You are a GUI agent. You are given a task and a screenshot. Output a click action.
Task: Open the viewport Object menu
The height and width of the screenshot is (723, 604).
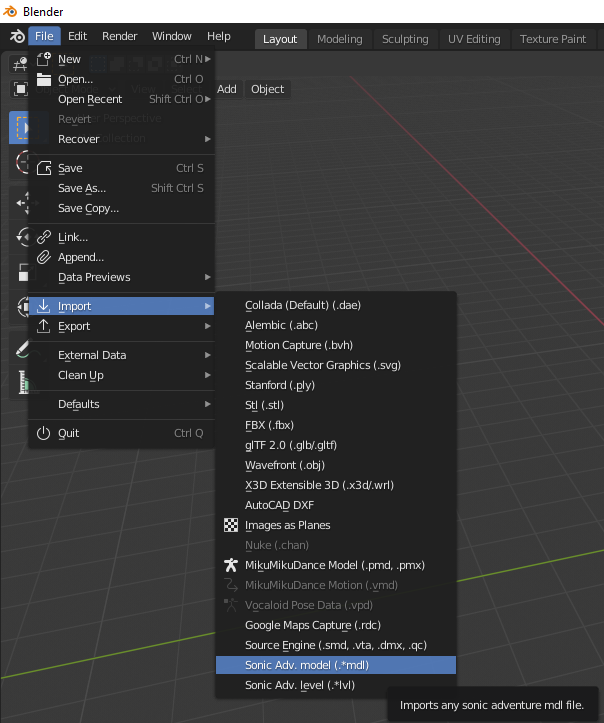click(x=267, y=89)
